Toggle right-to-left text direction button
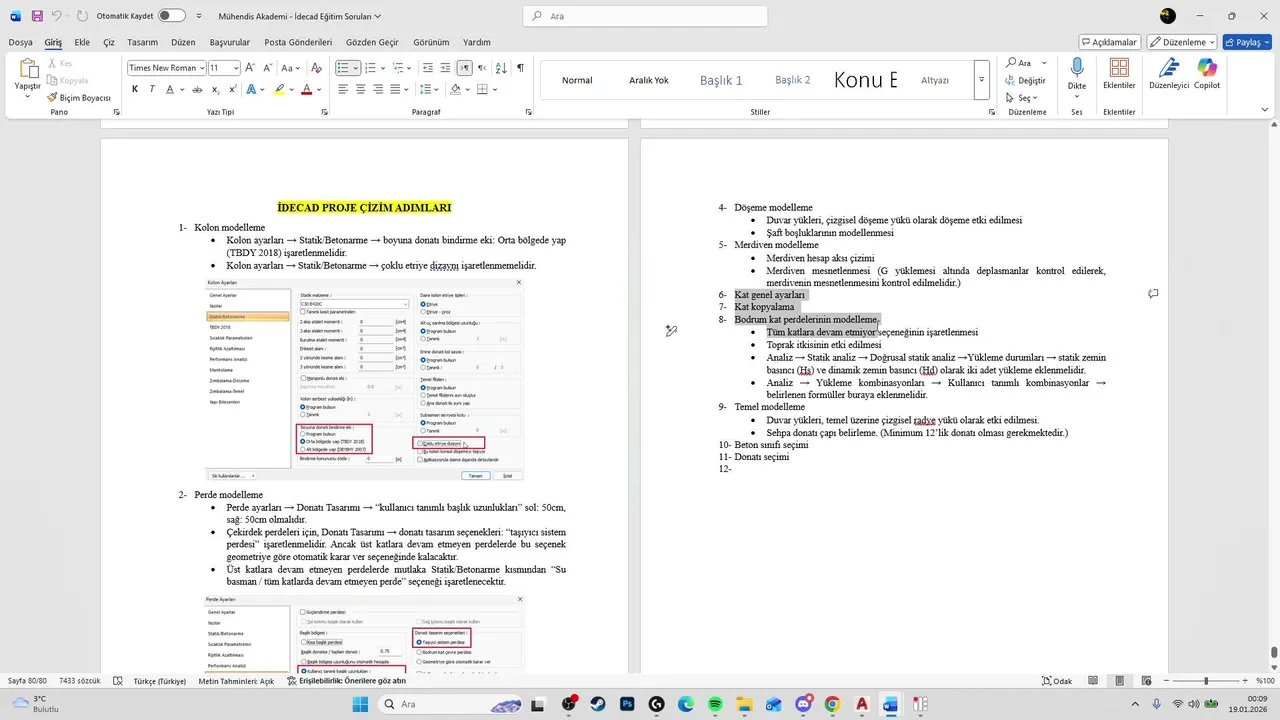The width and height of the screenshot is (1280, 720). tap(482, 68)
